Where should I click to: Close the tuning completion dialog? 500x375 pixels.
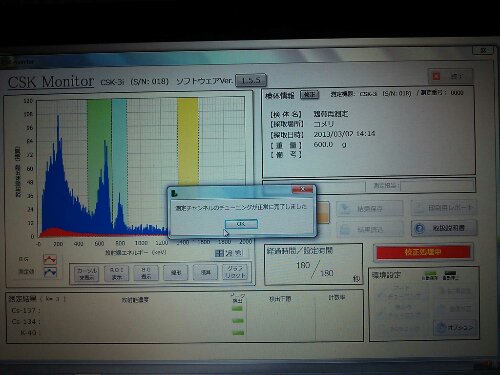[x=302, y=189]
